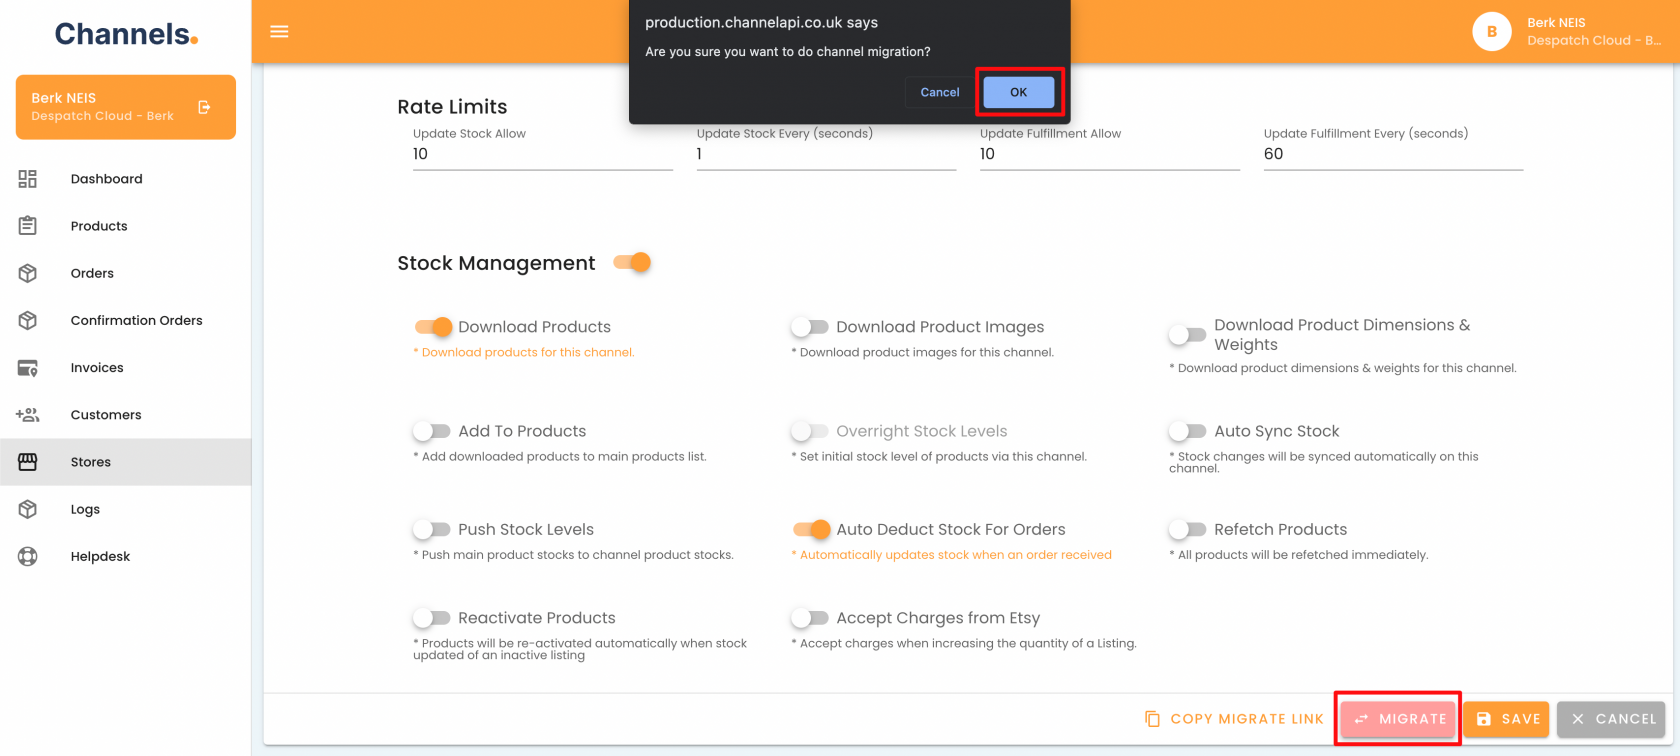This screenshot has width=1680, height=756.
Task: Open the Logs menu item
Action: coord(85,509)
